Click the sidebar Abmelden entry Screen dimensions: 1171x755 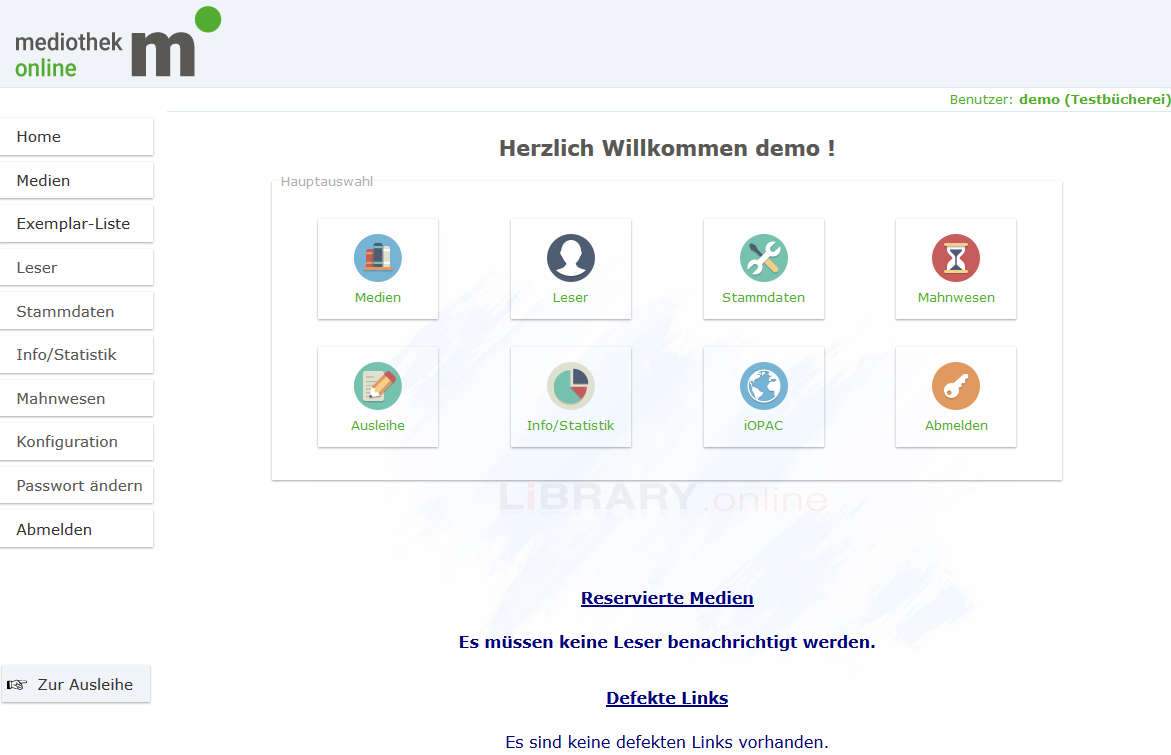(x=76, y=530)
